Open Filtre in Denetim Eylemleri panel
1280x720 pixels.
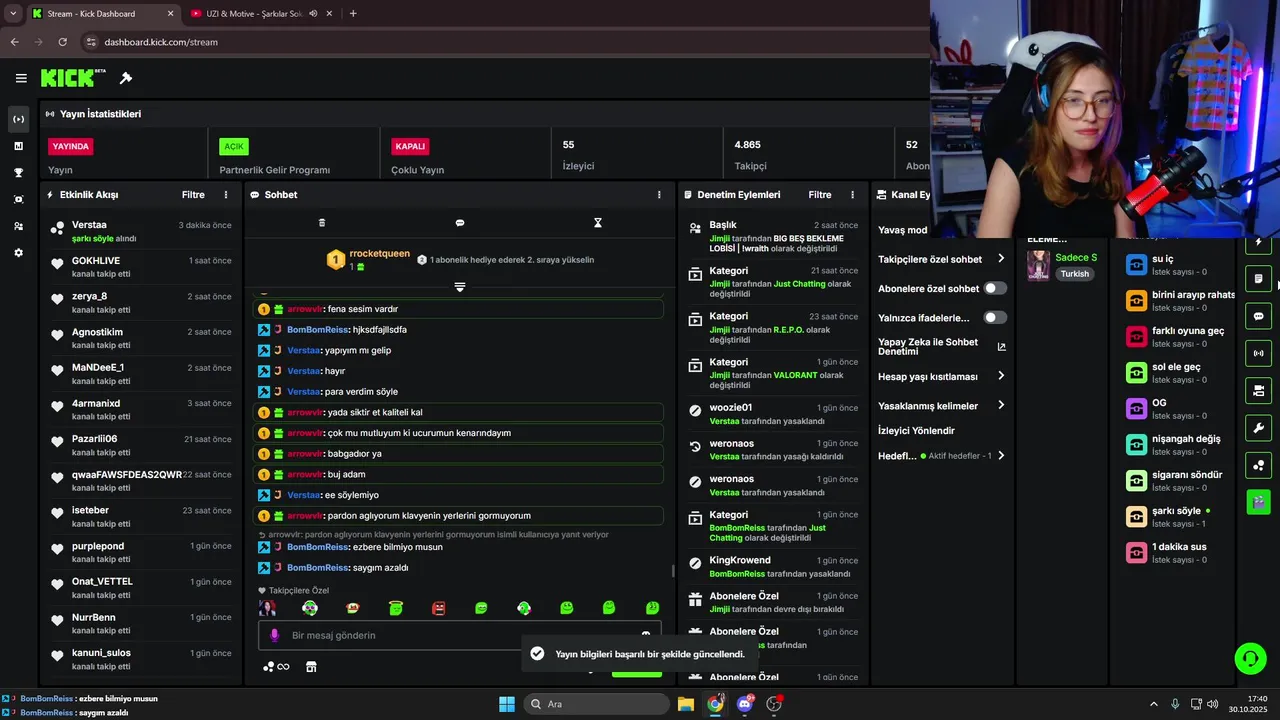pos(820,195)
